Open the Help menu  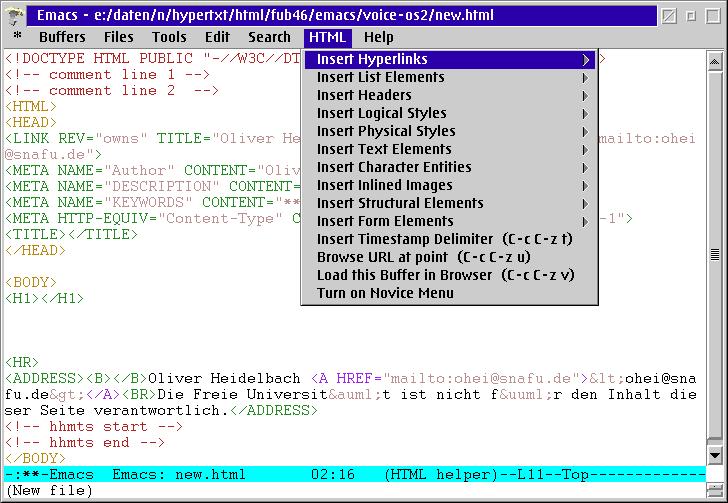pyautogui.click(x=378, y=37)
